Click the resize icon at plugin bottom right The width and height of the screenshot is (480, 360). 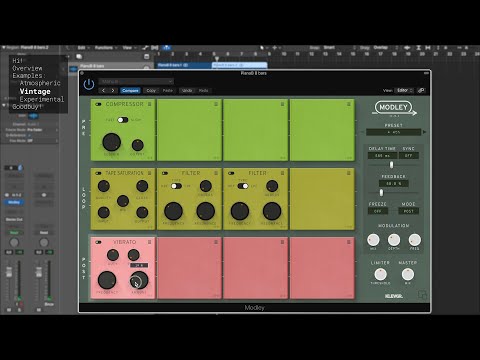pyautogui.click(x=422, y=295)
